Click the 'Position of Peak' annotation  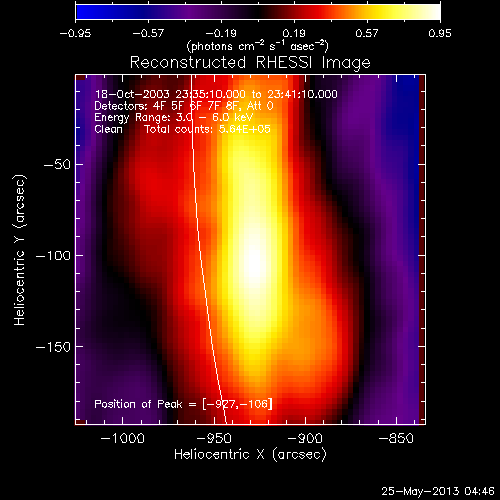(x=183, y=404)
